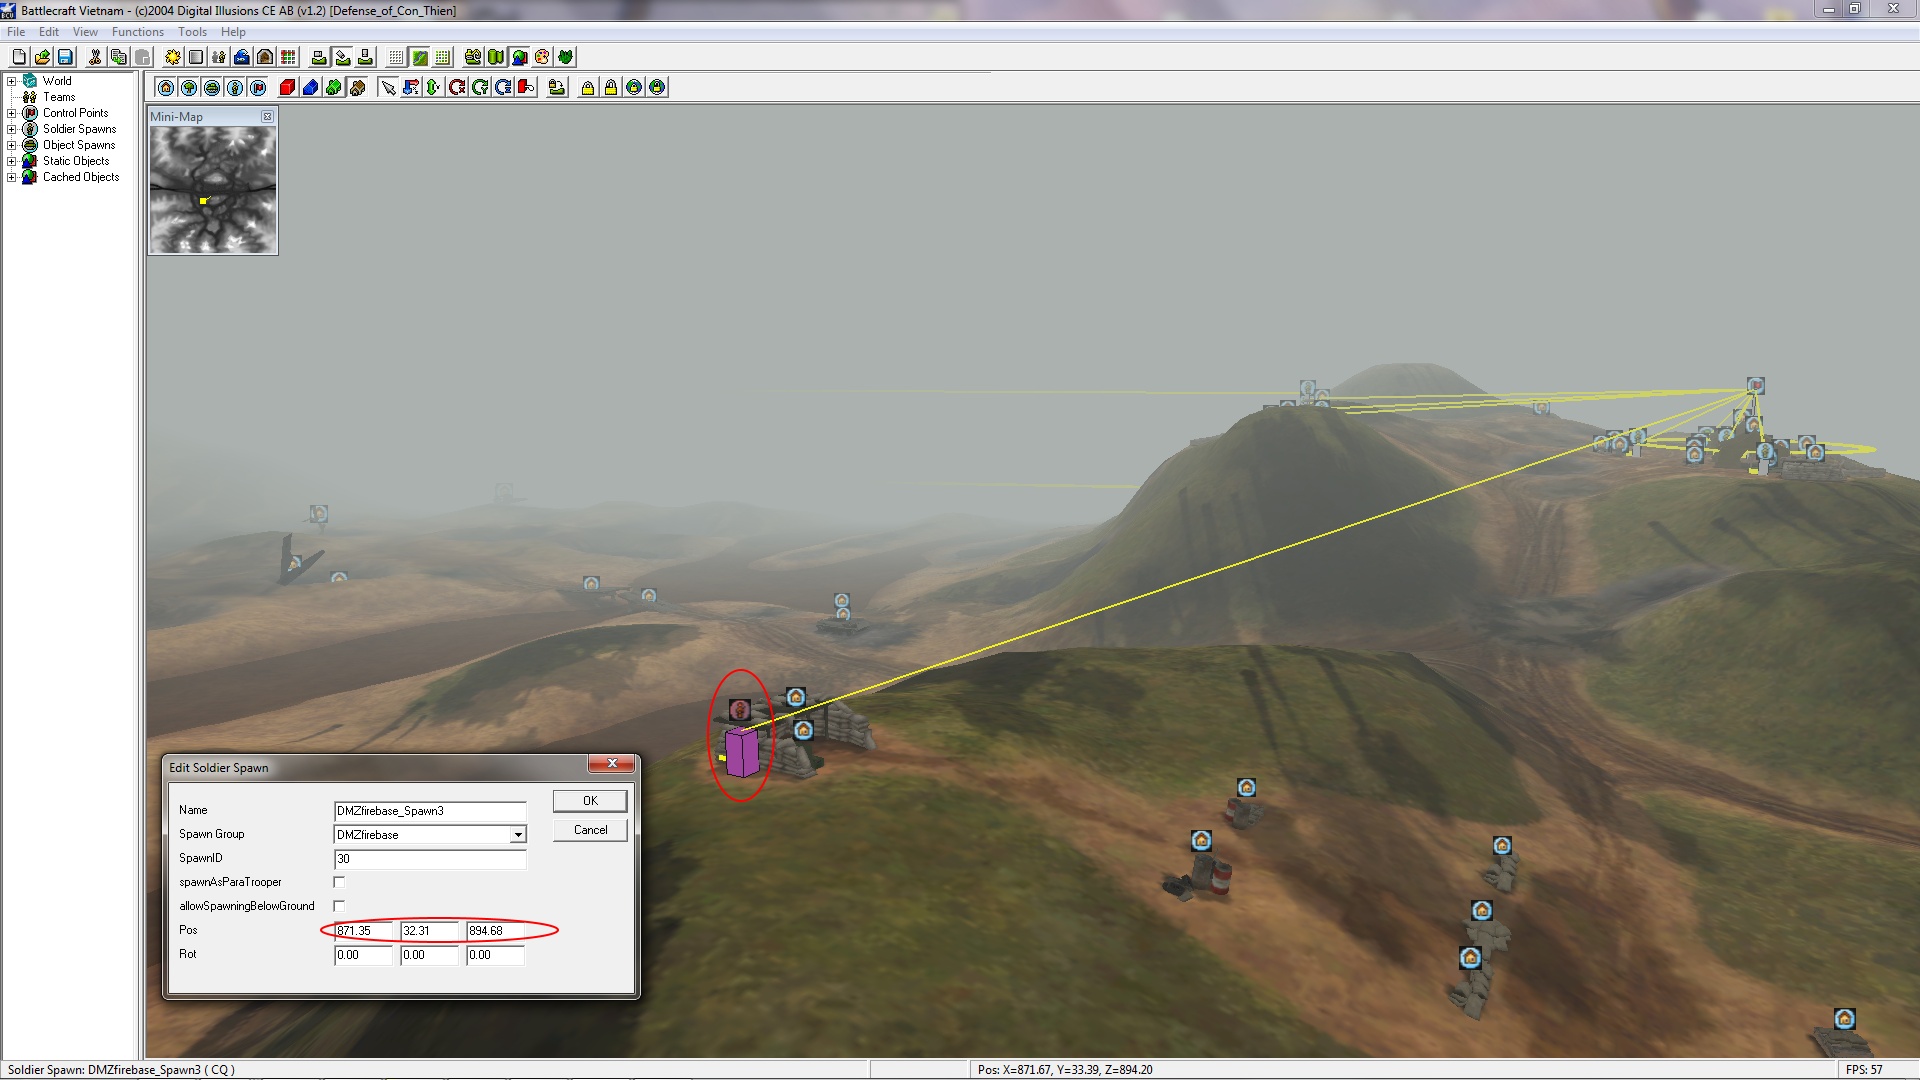The height and width of the screenshot is (1080, 1920).
Task: Click the SpawnID field showing 30
Action: point(430,859)
